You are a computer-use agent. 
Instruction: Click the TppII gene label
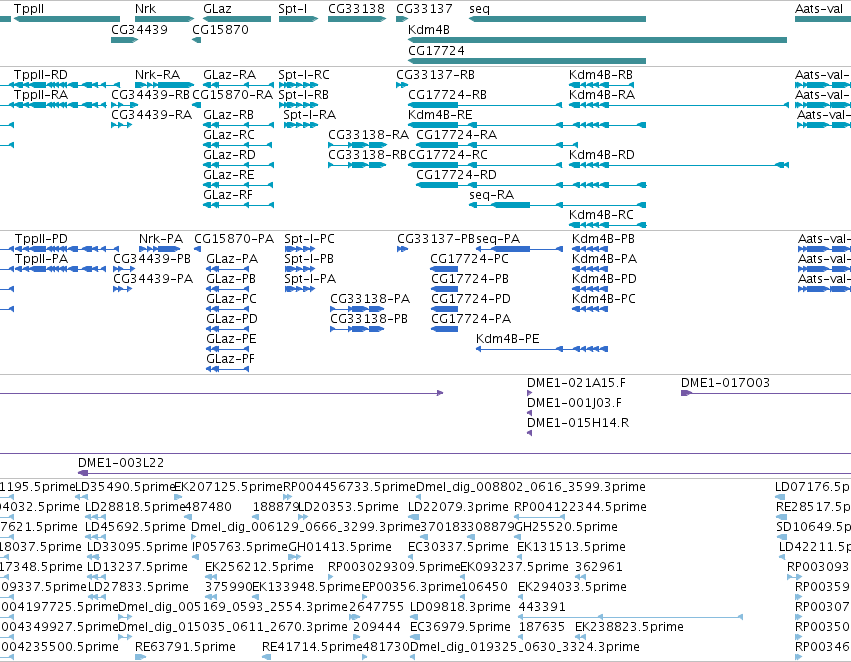[29, 9]
